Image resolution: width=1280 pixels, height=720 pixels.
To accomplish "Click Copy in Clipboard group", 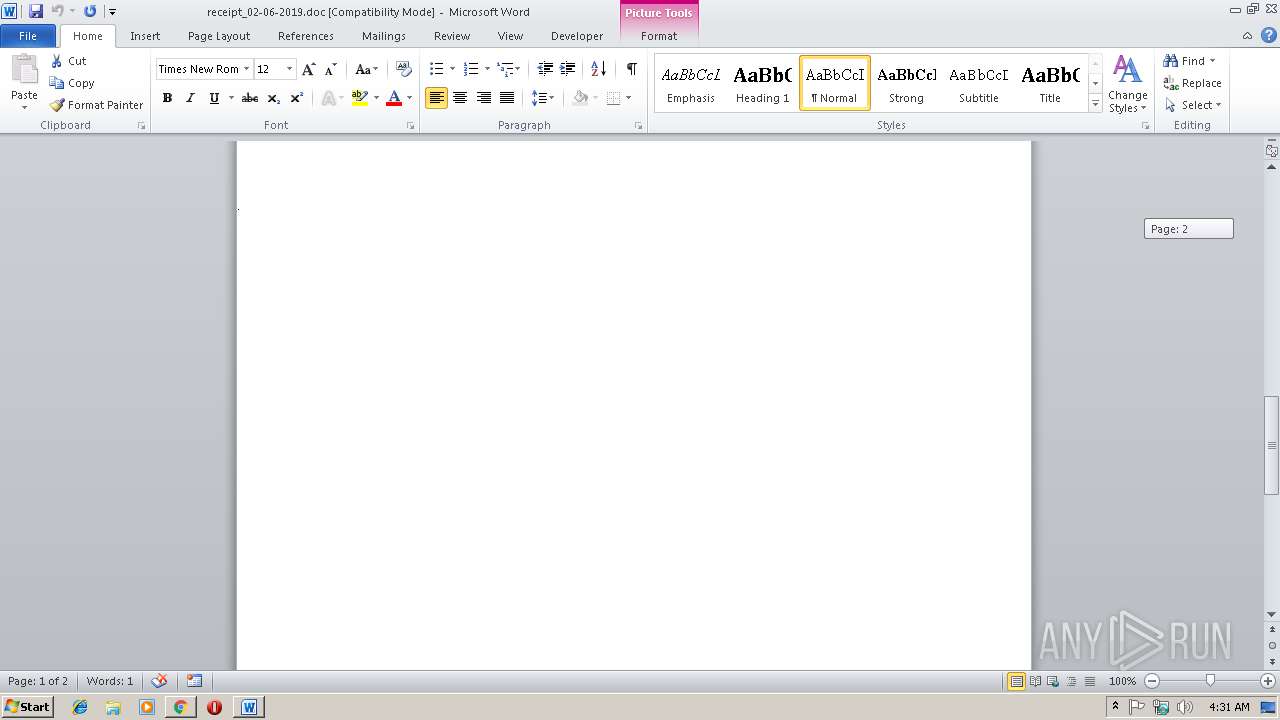I will (72, 83).
